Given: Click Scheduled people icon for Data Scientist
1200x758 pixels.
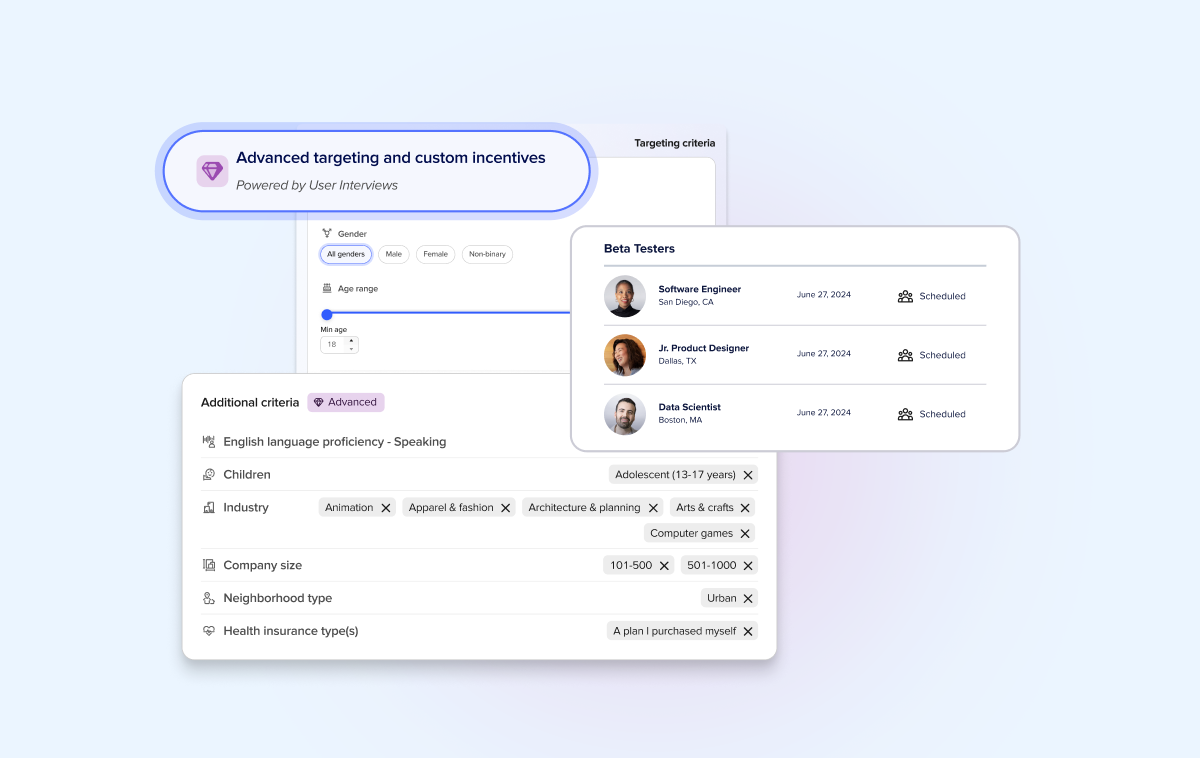Looking at the screenshot, I should point(905,414).
